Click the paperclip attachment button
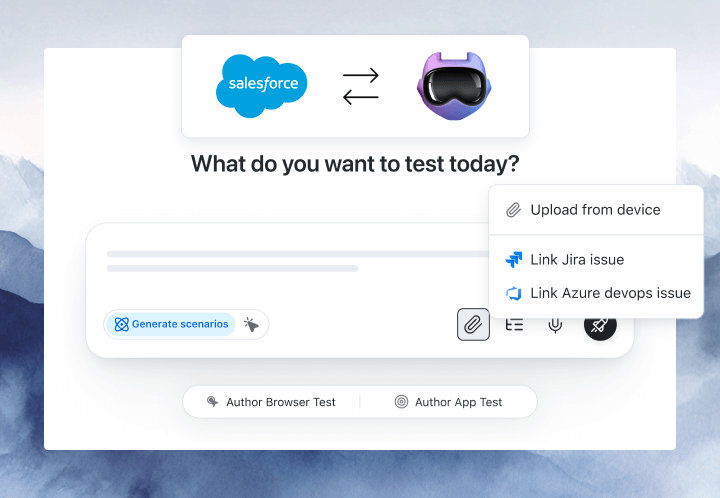The image size is (720, 498). pos(473,325)
